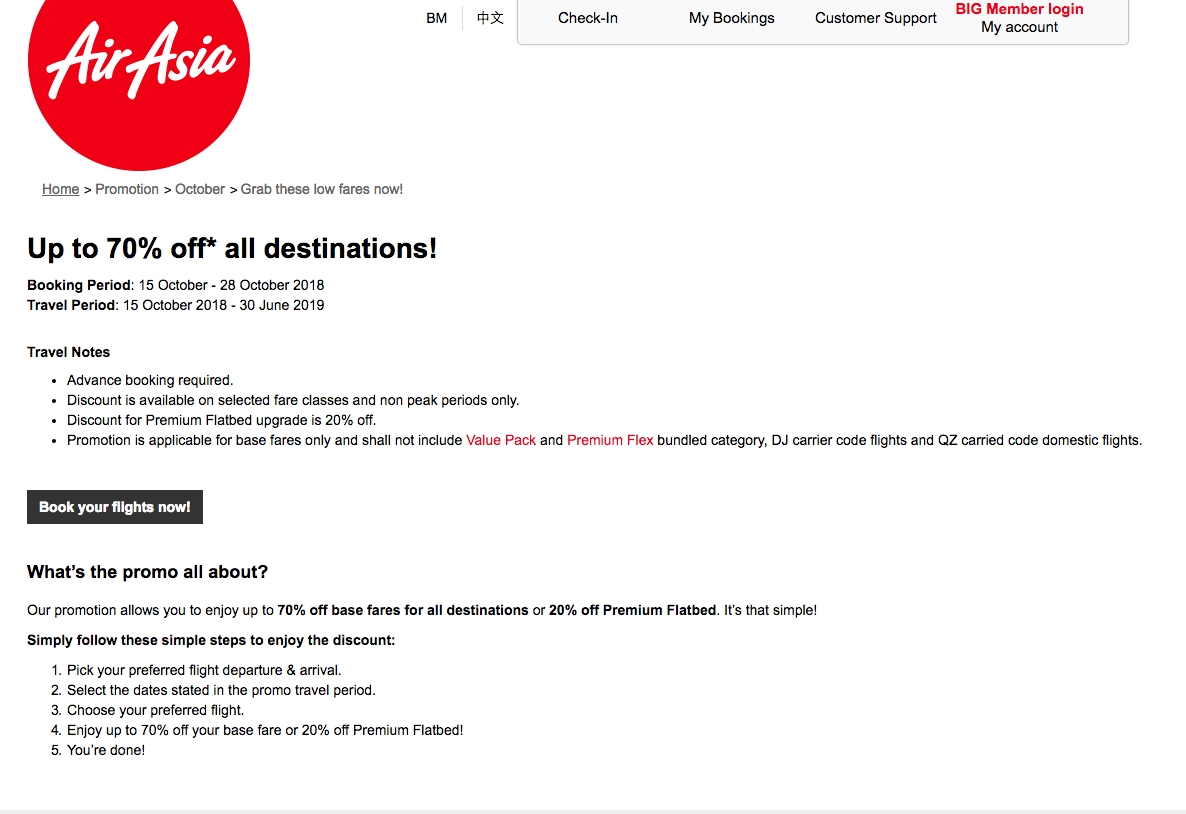Click BIG Member login
Image resolution: width=1186 pixels, height=814 pixels.
(1019, 9)
